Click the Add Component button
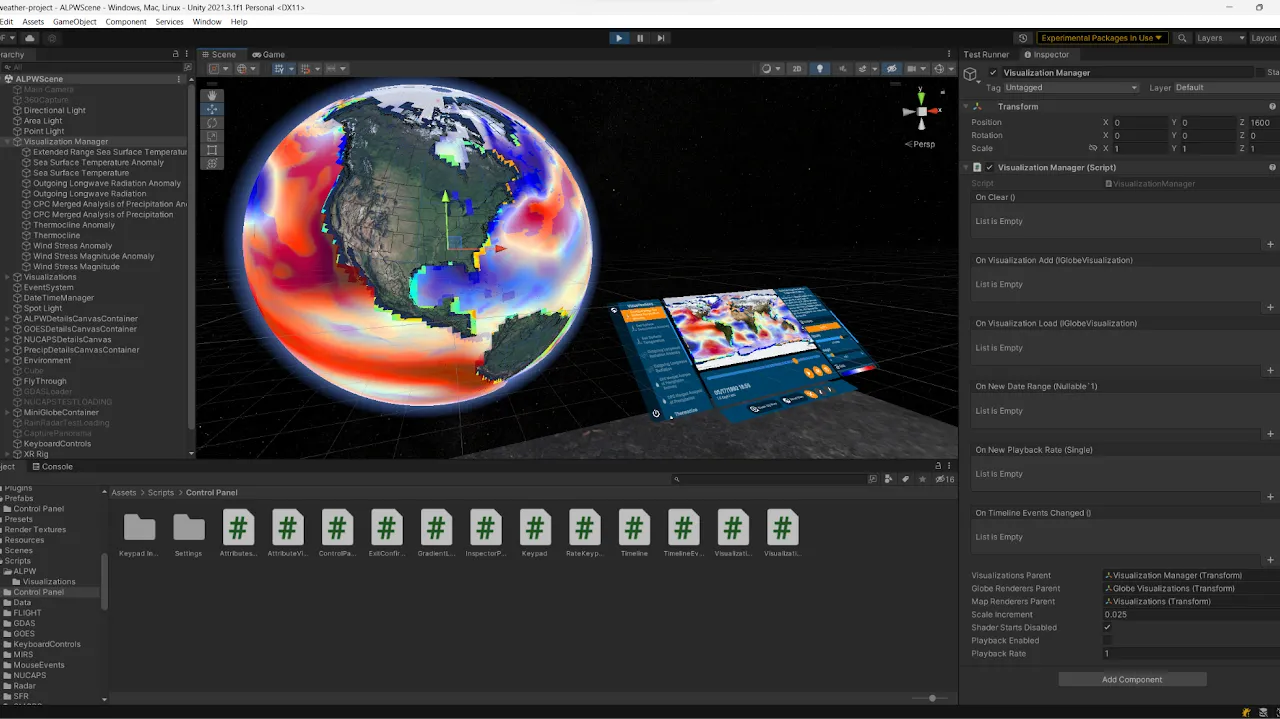 (x=1132, y=679)
